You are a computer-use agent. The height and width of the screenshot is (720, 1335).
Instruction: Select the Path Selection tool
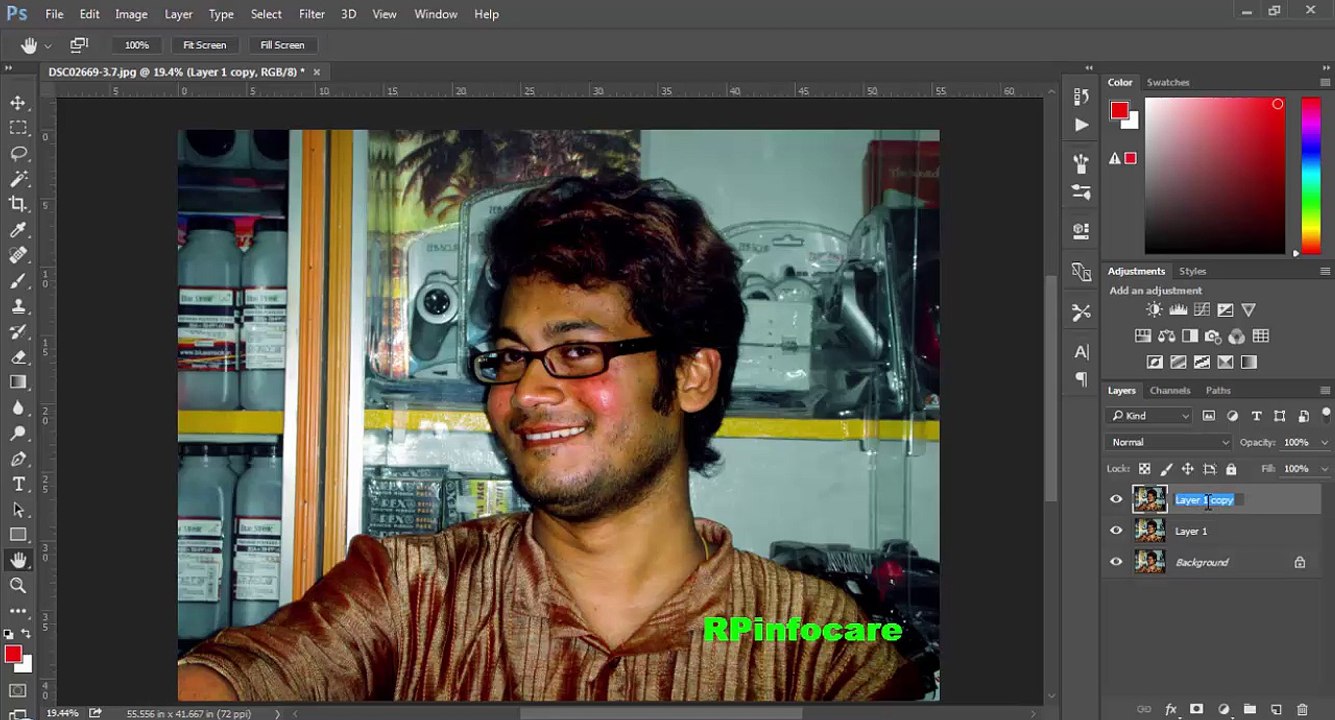coord(18,509)
